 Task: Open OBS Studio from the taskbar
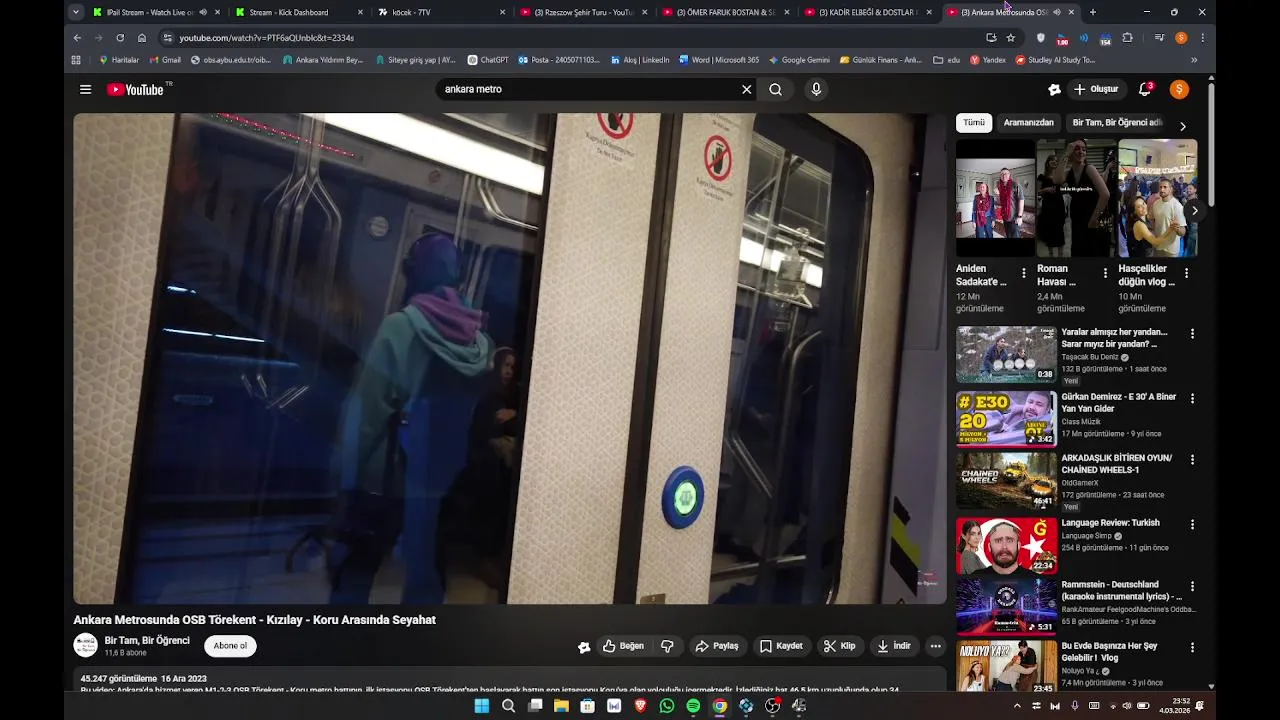[772, 706]
